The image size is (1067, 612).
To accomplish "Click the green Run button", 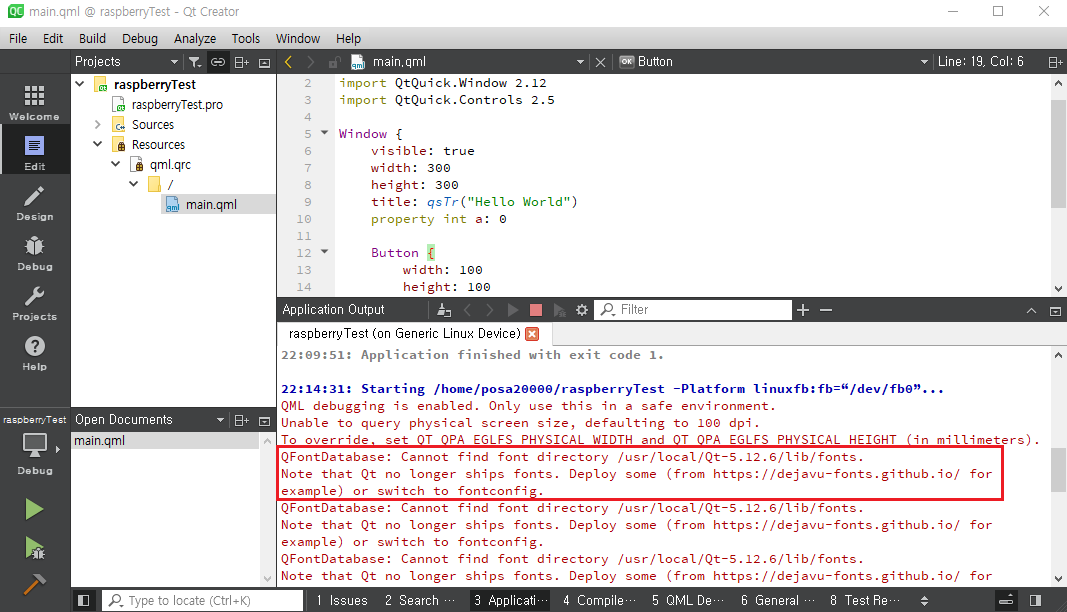I will (x=34, y=509).
